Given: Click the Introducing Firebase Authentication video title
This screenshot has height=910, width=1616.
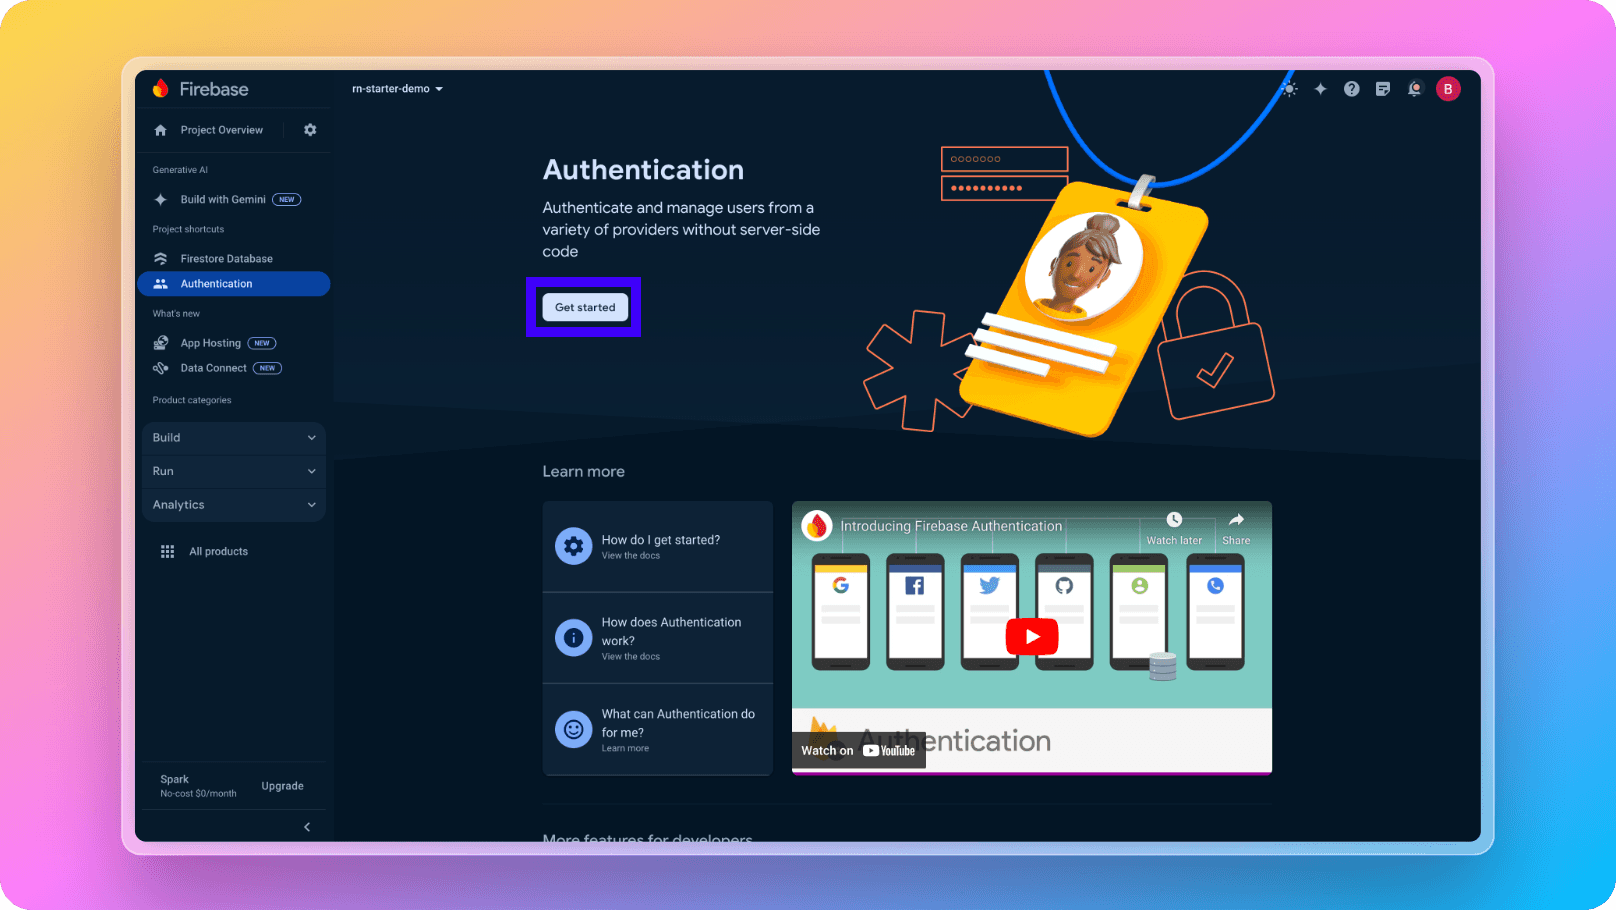Looking at the screenshot, I should [x=951, y=526].
